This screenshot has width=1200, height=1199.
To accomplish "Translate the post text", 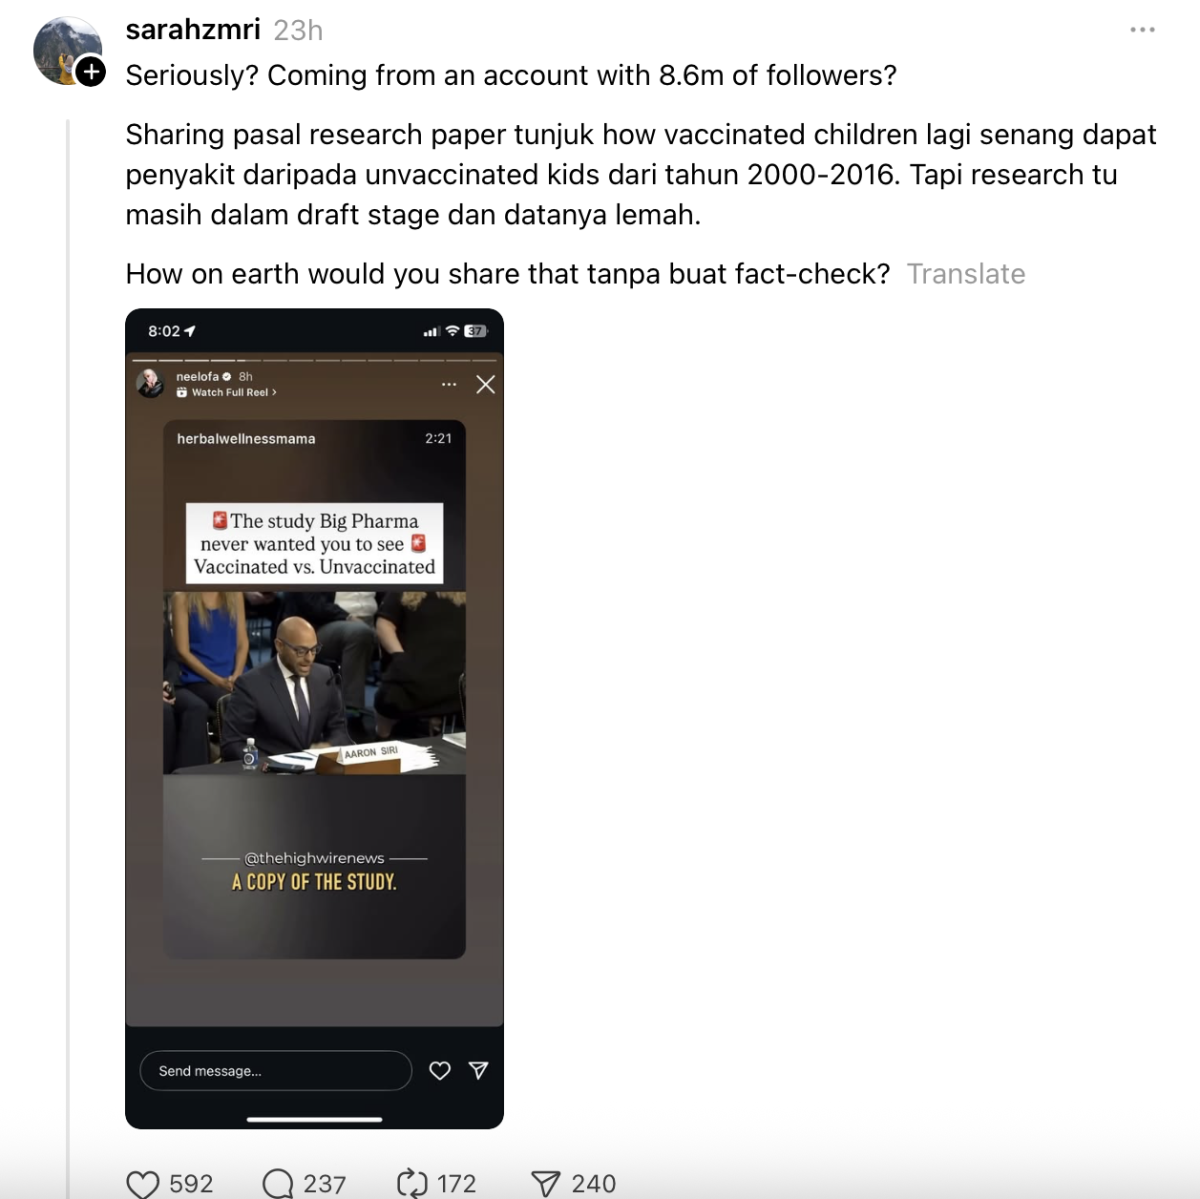I will pyautogui.click(x=966, y=274).
